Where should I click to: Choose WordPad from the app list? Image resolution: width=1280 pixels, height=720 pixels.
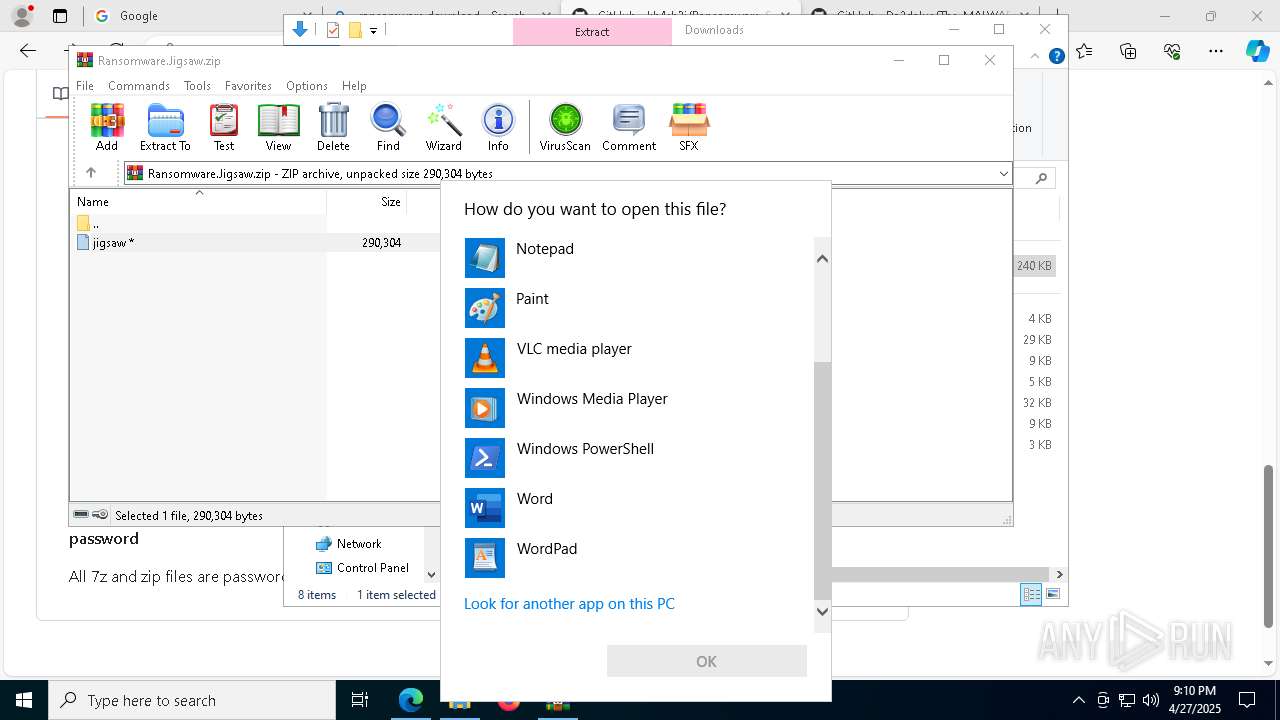(x=638, y=558)
